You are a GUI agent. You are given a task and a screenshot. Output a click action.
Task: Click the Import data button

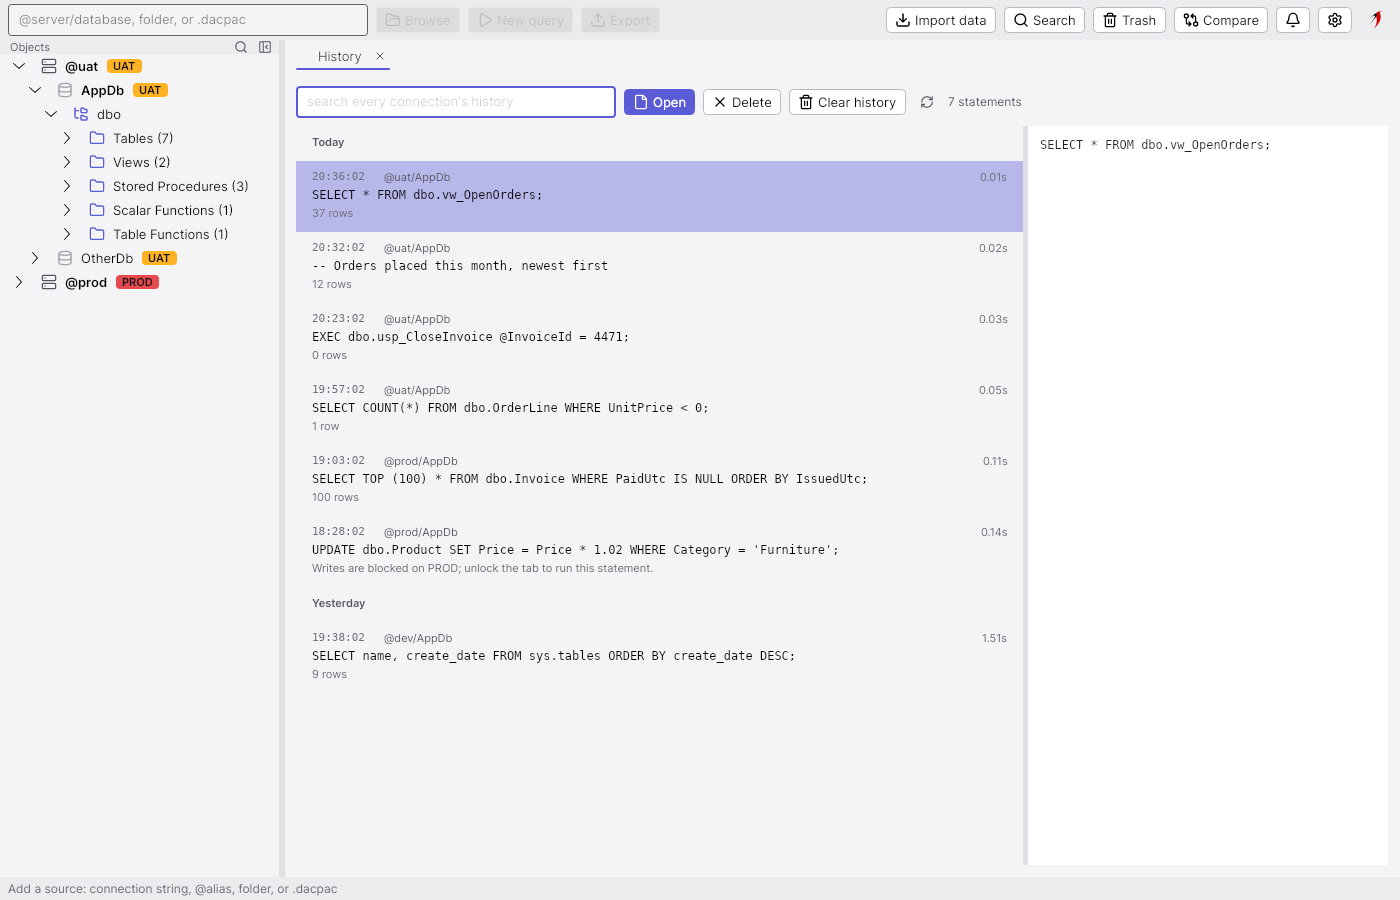pyautogui.click(x=940, y=20)
